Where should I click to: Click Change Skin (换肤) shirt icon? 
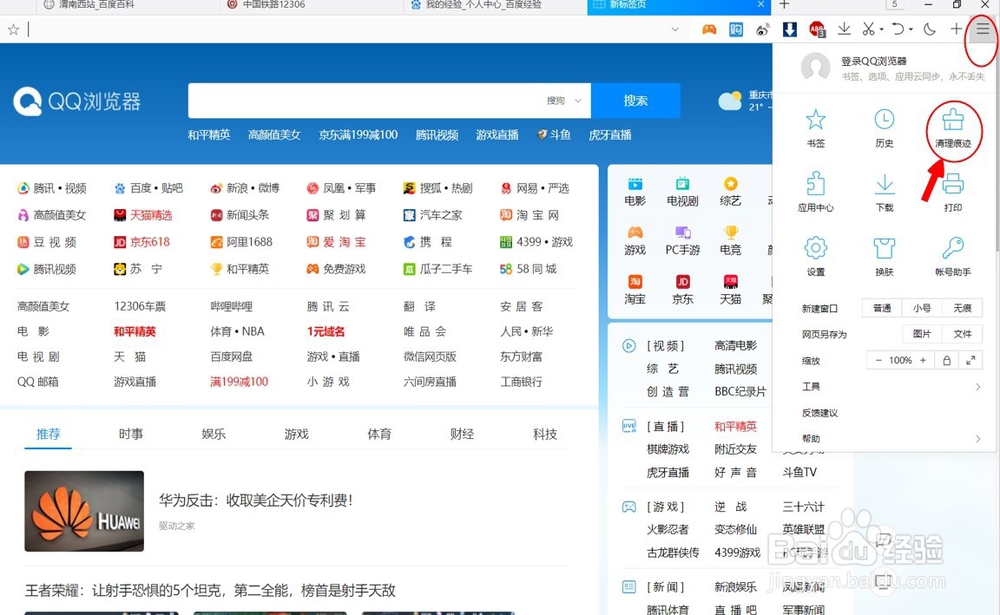click(884, 256)
